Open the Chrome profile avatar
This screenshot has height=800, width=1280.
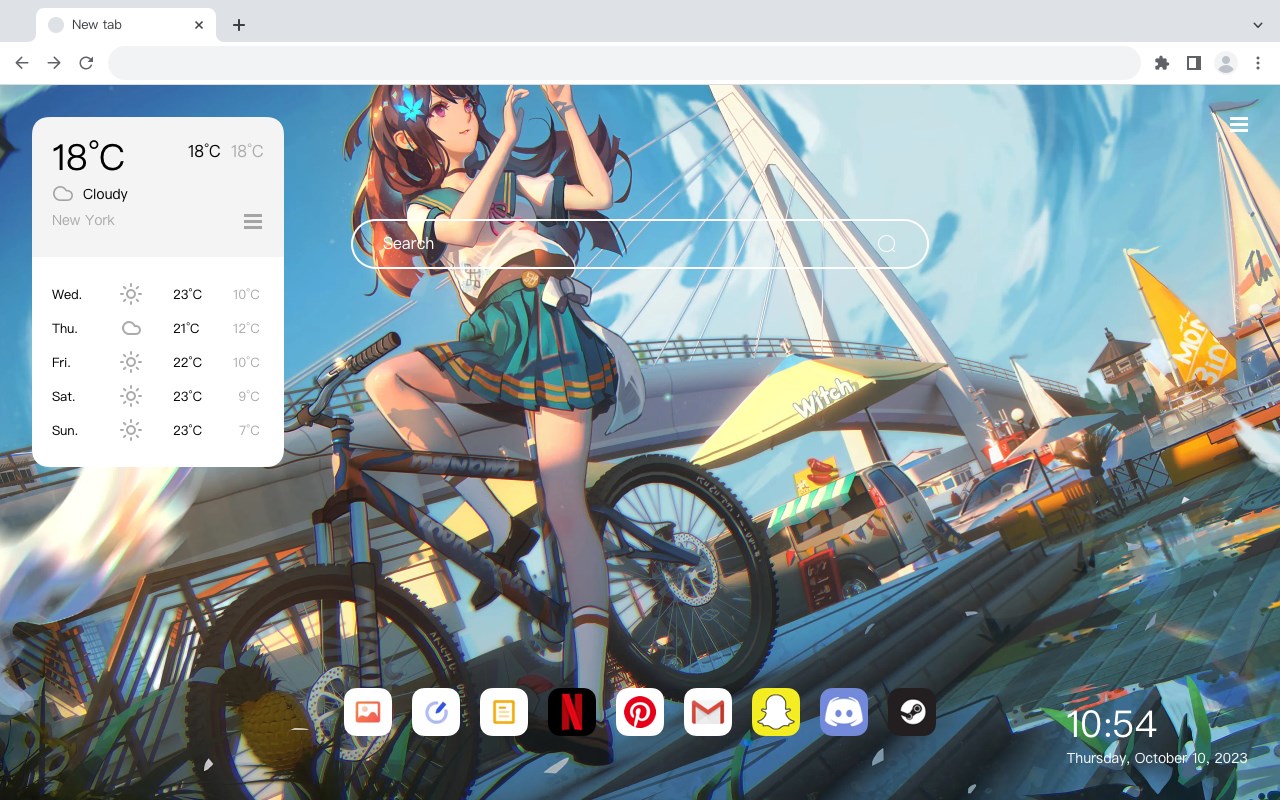tap(1226, 63)
